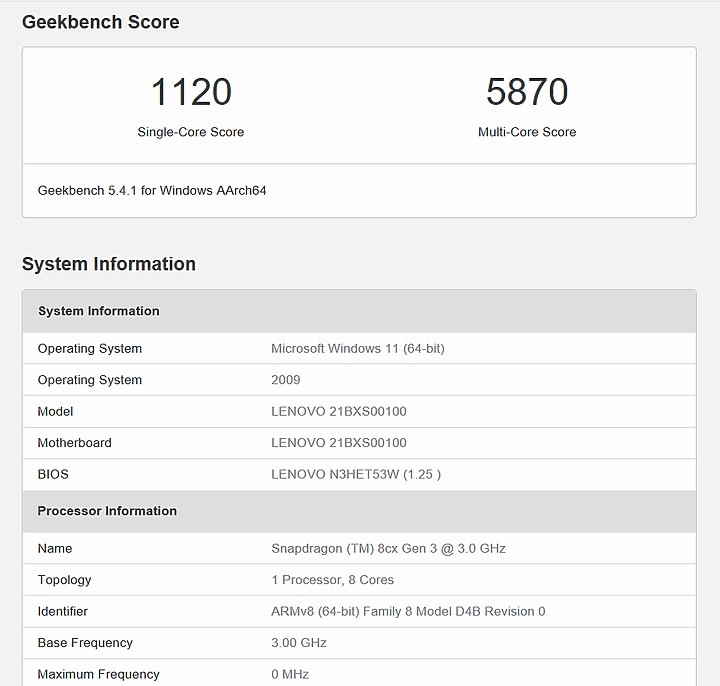Screen dimensions: 720x686
Task: Click the 'Multi-Core Score' label
Action: click(527, 132)
